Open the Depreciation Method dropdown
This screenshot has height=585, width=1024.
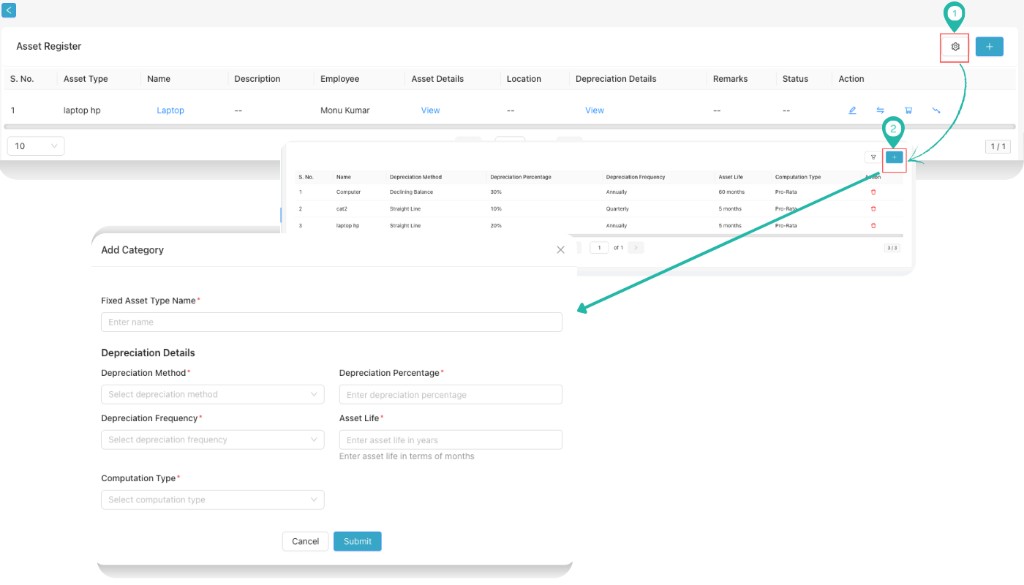point(212,394)
